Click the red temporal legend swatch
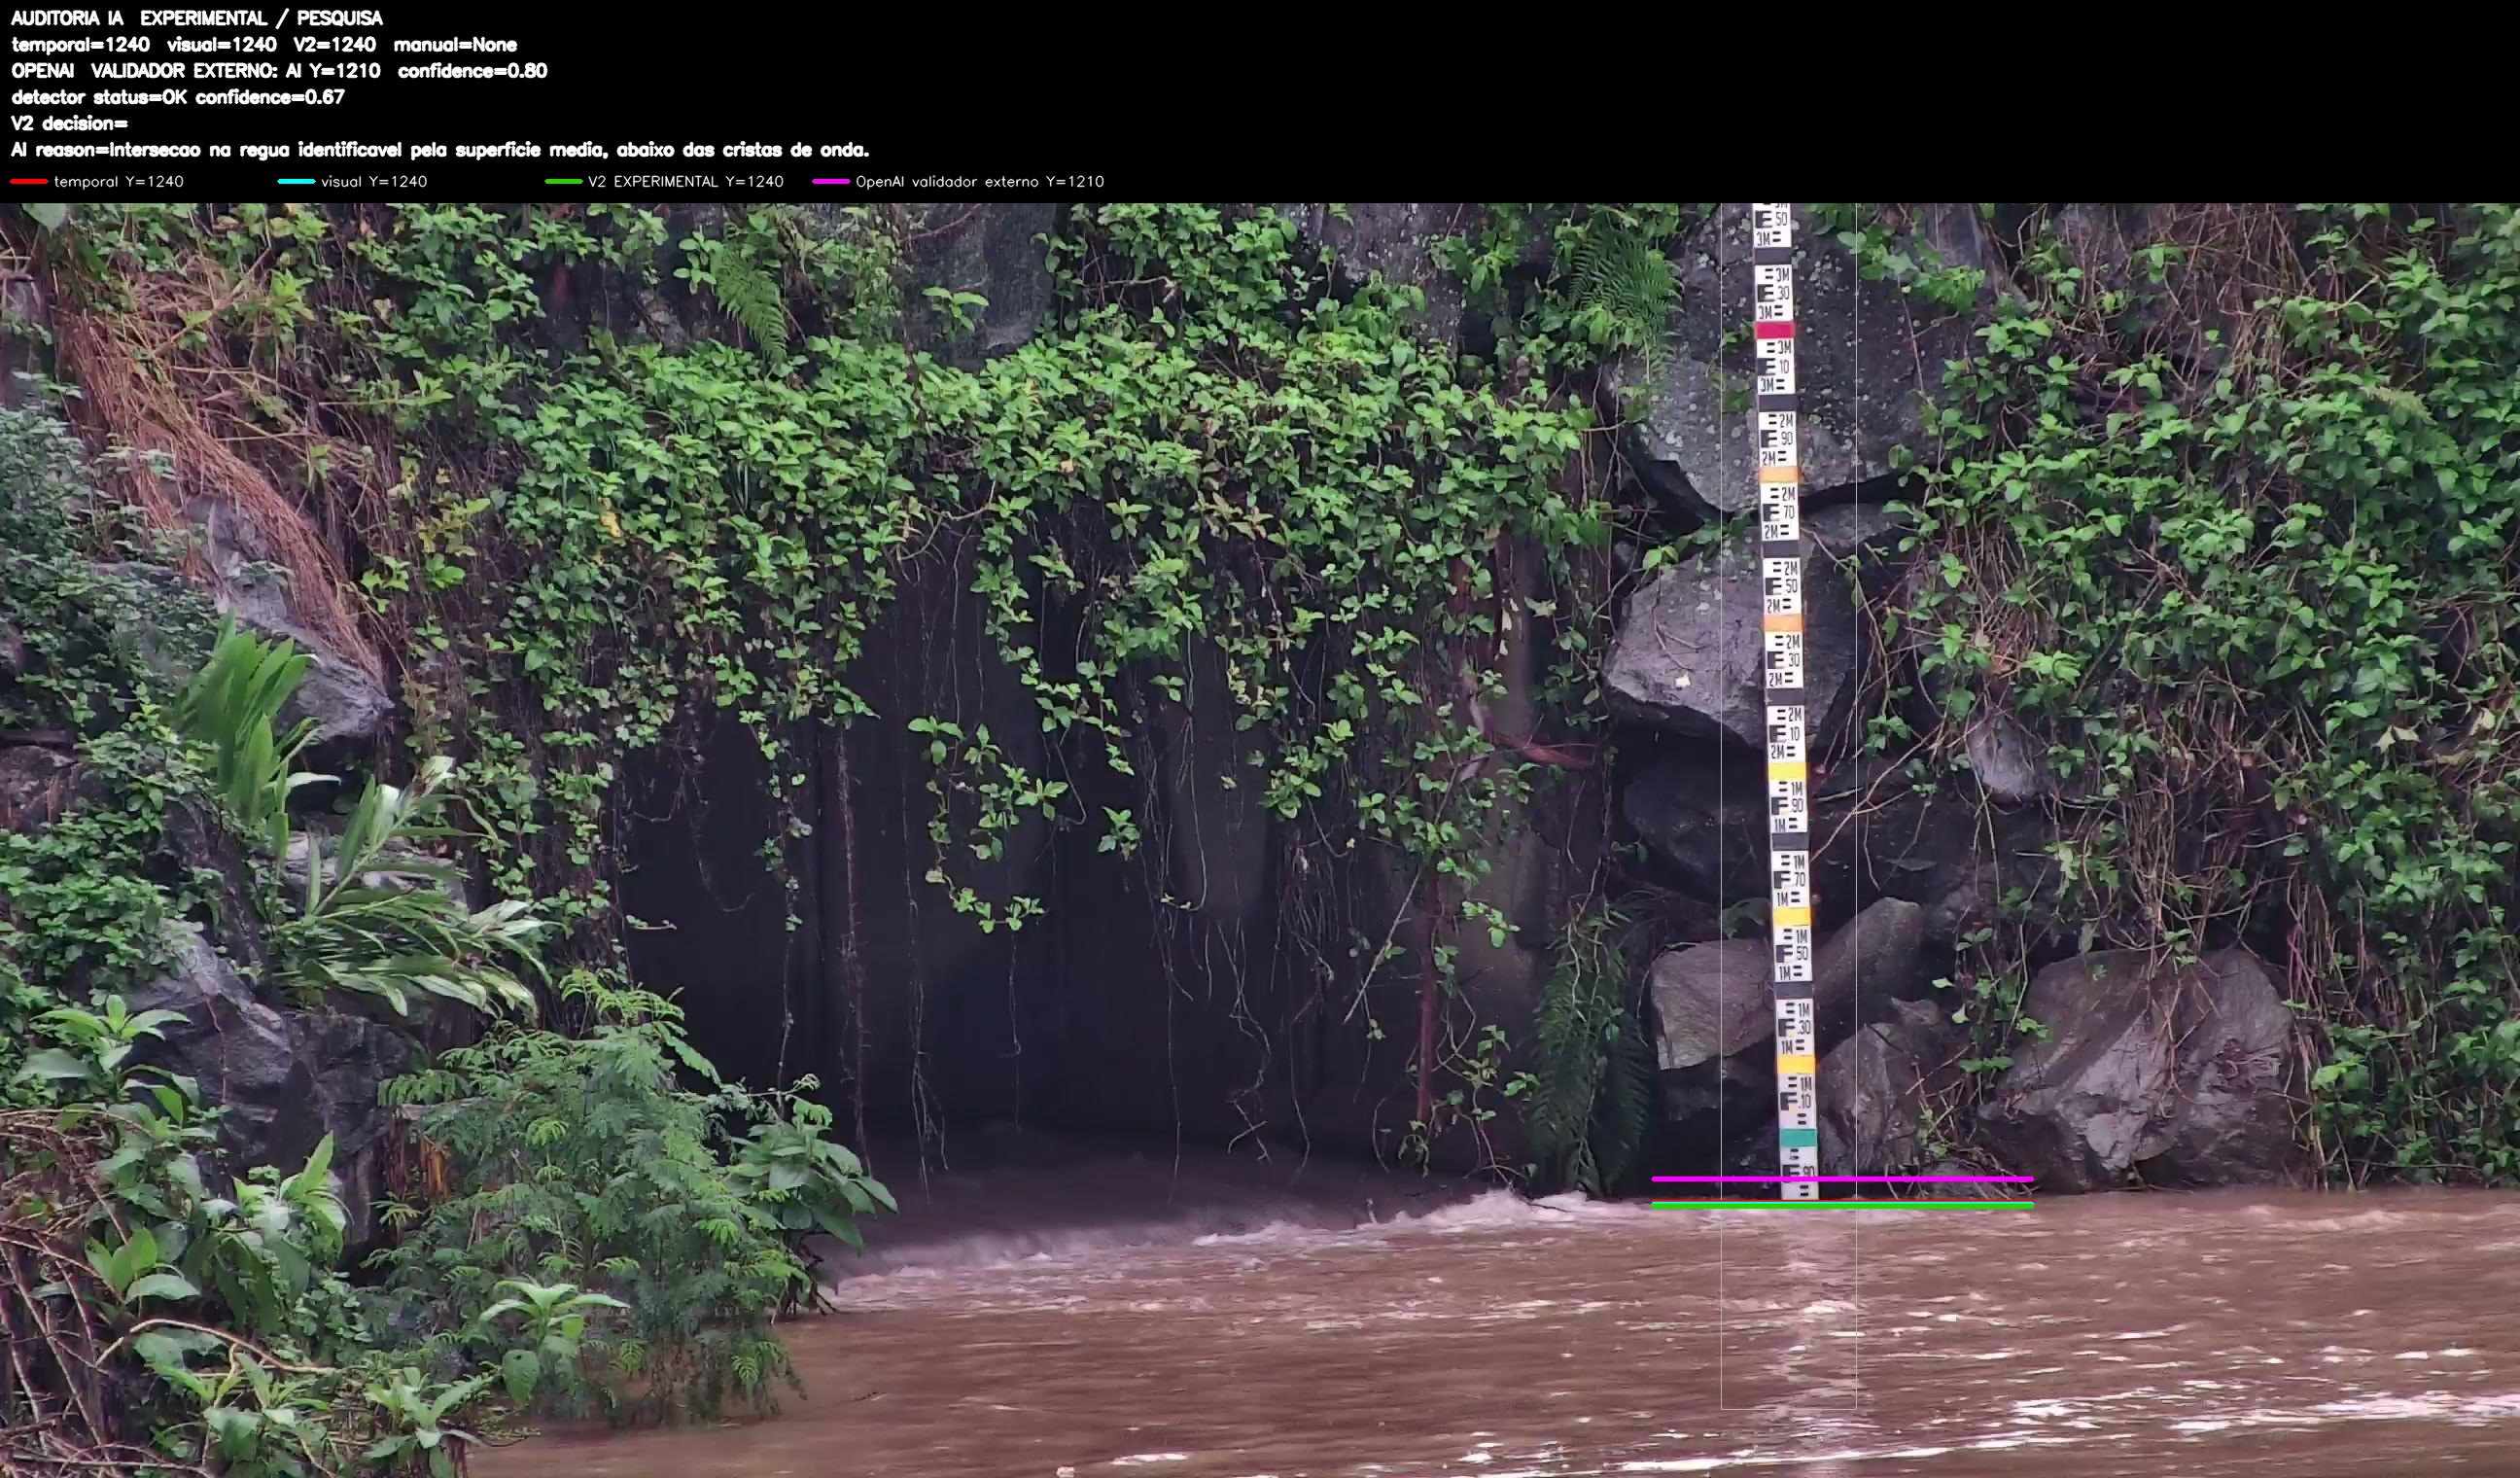The image size is (2520, 1478). [29, 182]
